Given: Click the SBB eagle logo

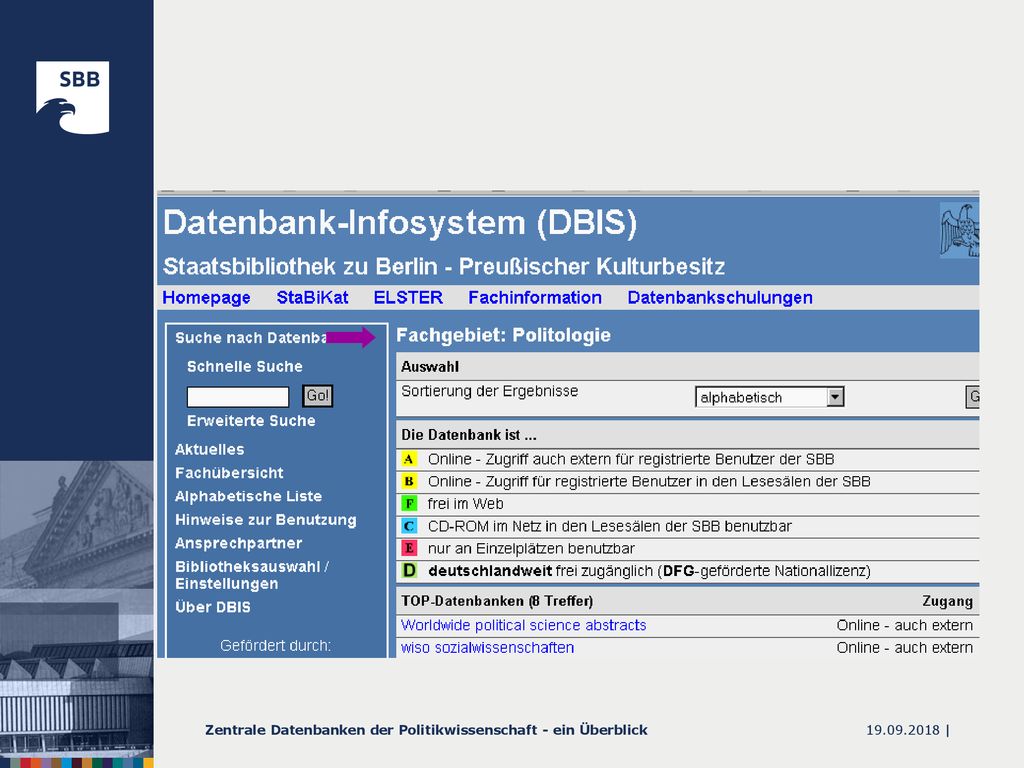Looking at the screenshot, I should (72, 97).
